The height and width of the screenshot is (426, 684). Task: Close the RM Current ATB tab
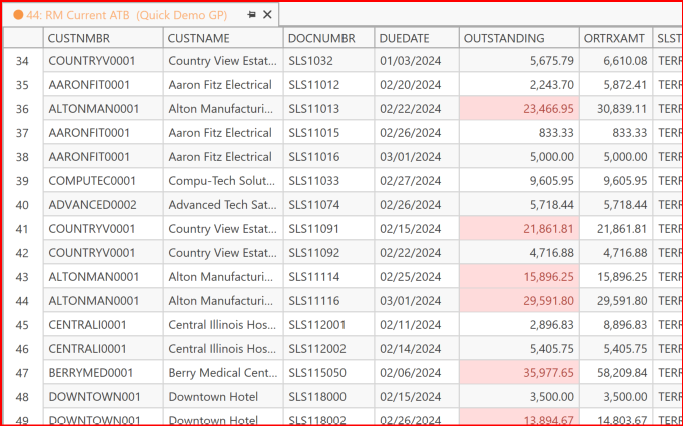coord(267,15)
